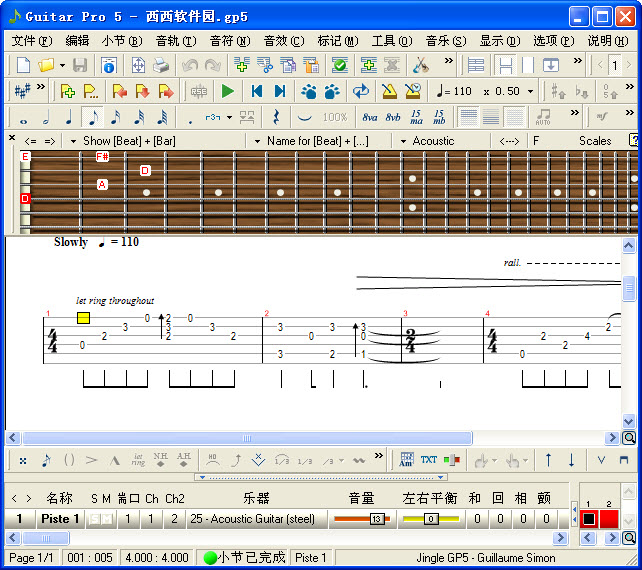Toggle the metronome icon
This screenshot has width=642, height=570.
coord(389,91)
